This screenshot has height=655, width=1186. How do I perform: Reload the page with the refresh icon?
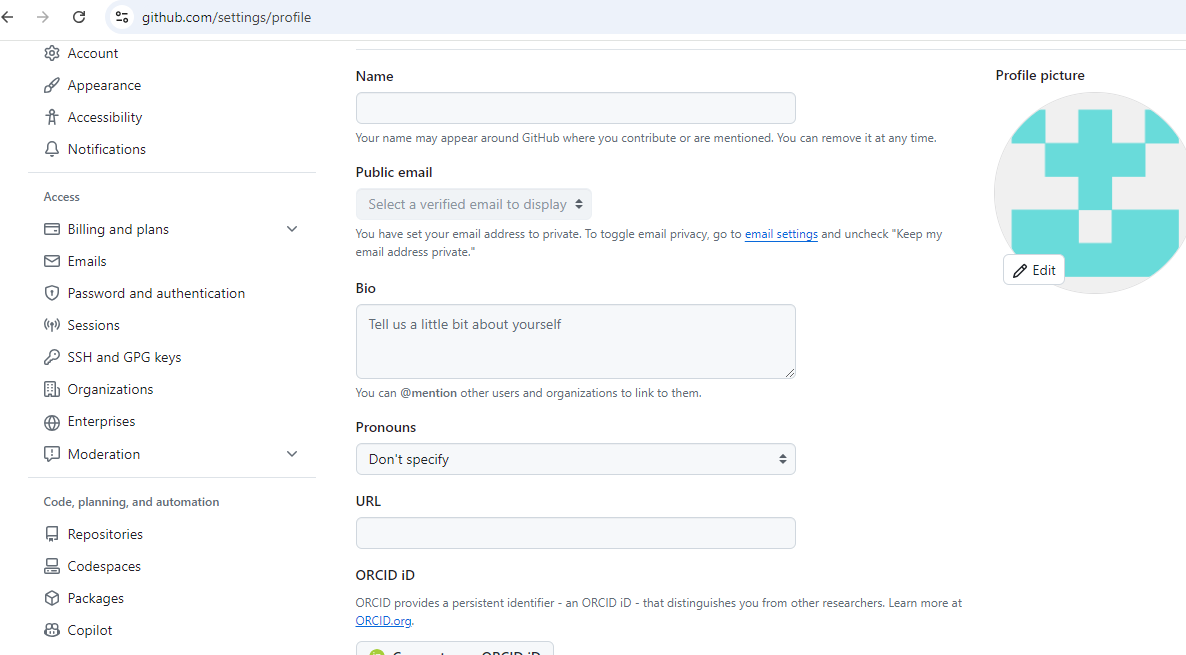click(x=78, y=17)
